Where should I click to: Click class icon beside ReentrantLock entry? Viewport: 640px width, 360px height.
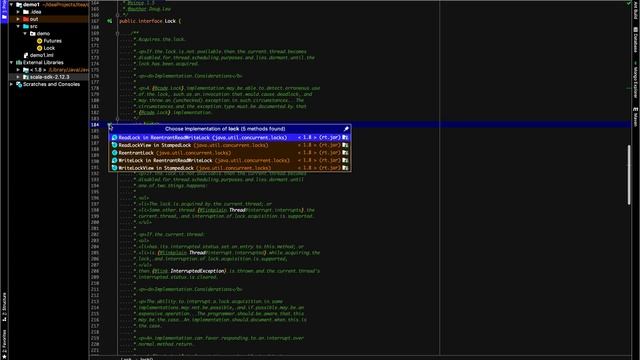point(115,153)
